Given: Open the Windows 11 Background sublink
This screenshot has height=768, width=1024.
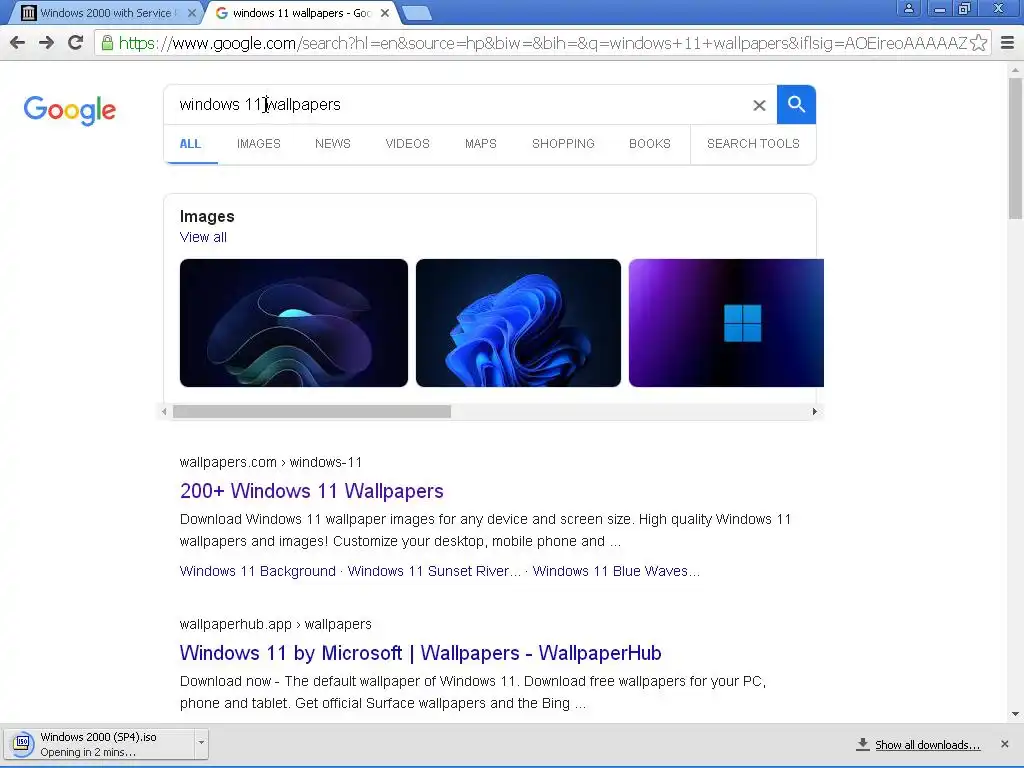Looking at the screenshot, I should (257, 571).
